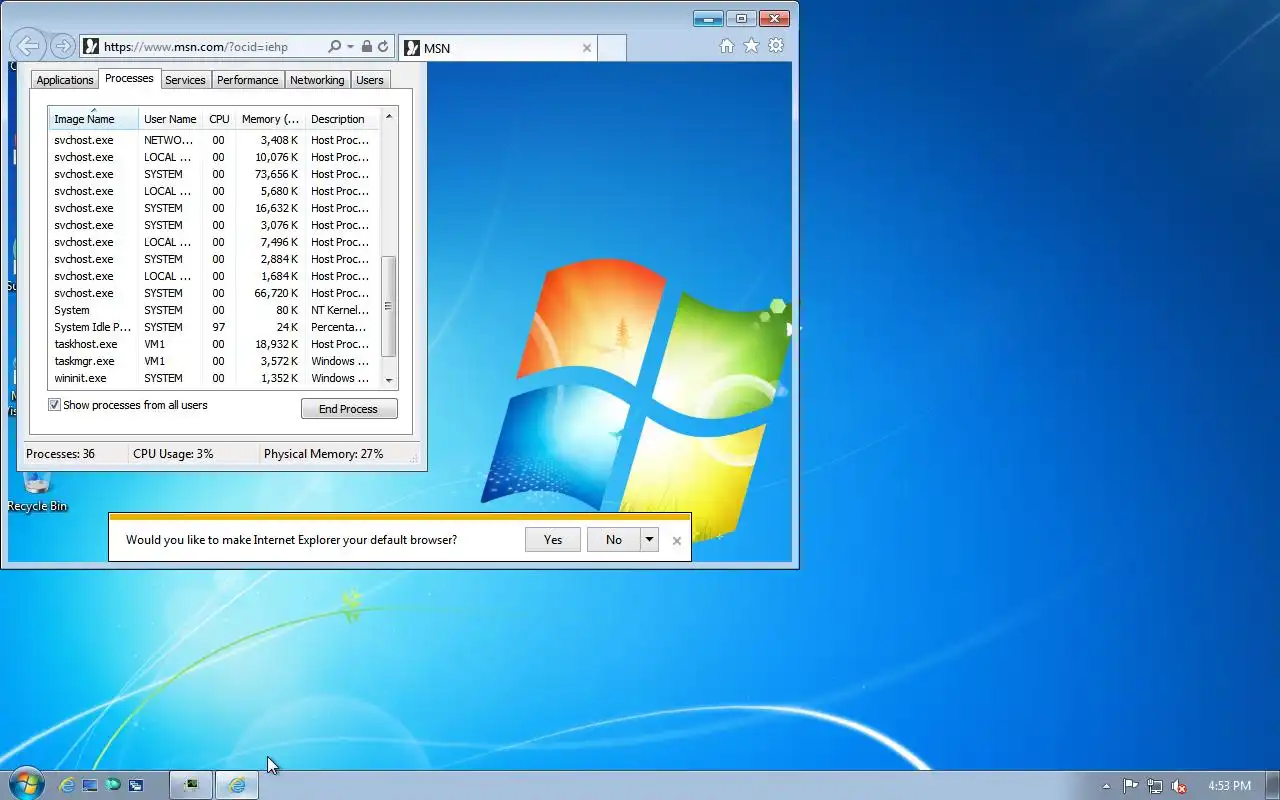Screen dimensions: 1280x800
Task: Show hidden system tray icons
Action: (1106, 786)
